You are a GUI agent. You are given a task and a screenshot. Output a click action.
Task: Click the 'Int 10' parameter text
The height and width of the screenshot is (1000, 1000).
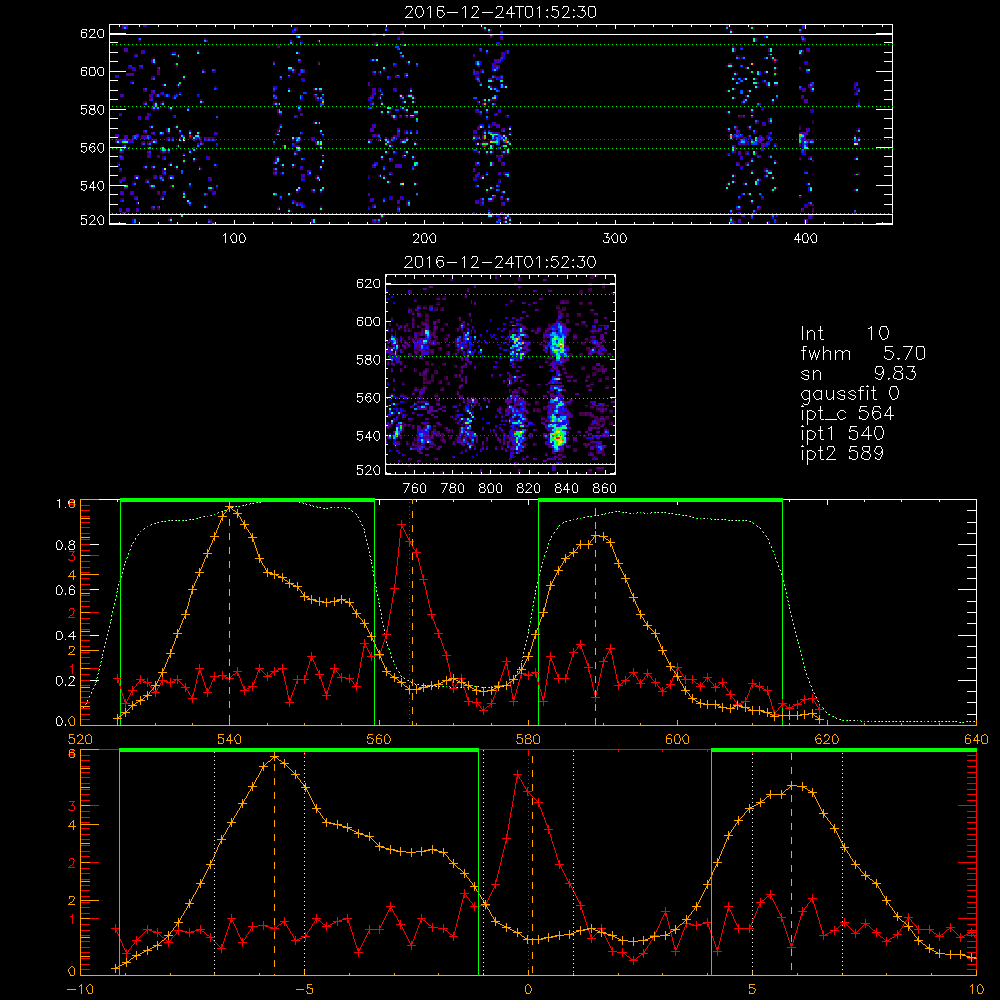tap(845, 334)
